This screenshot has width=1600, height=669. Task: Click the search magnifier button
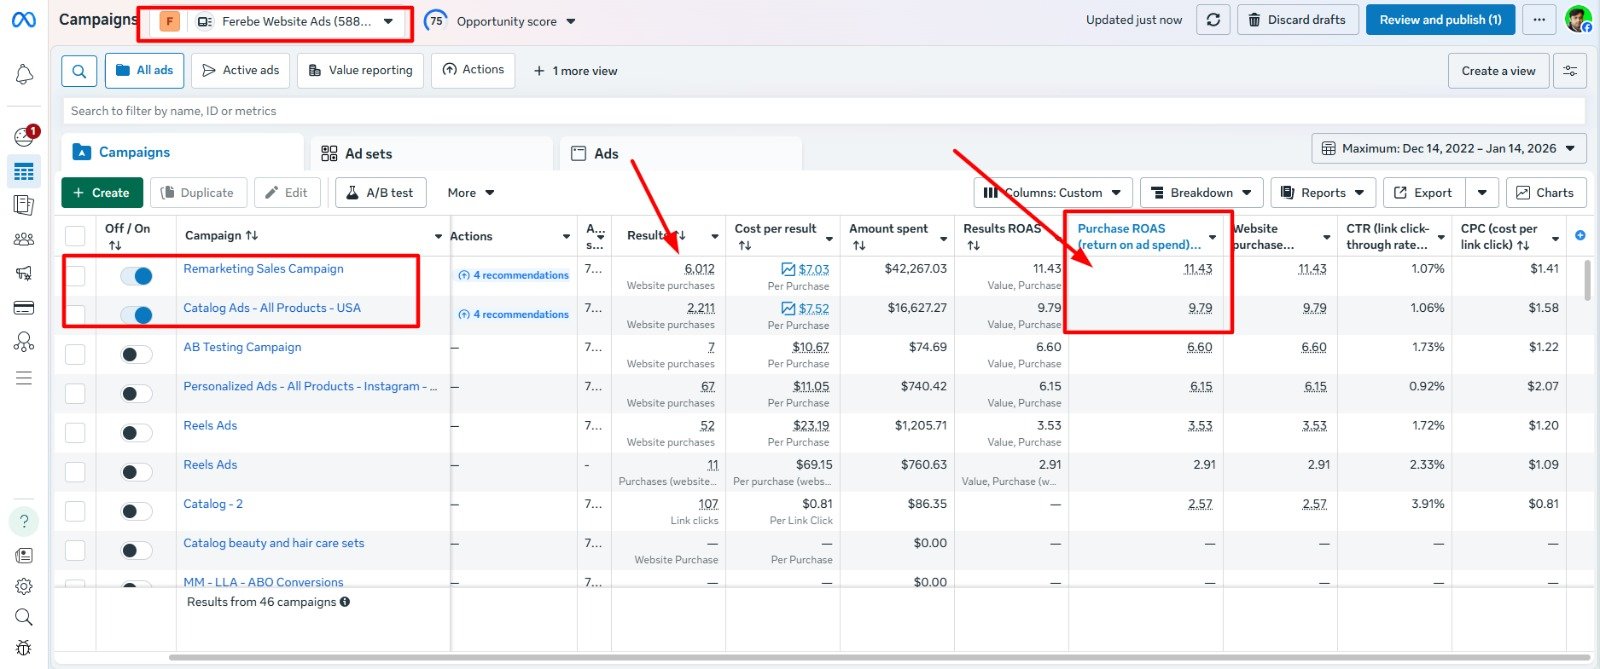(x=79, y=71)
